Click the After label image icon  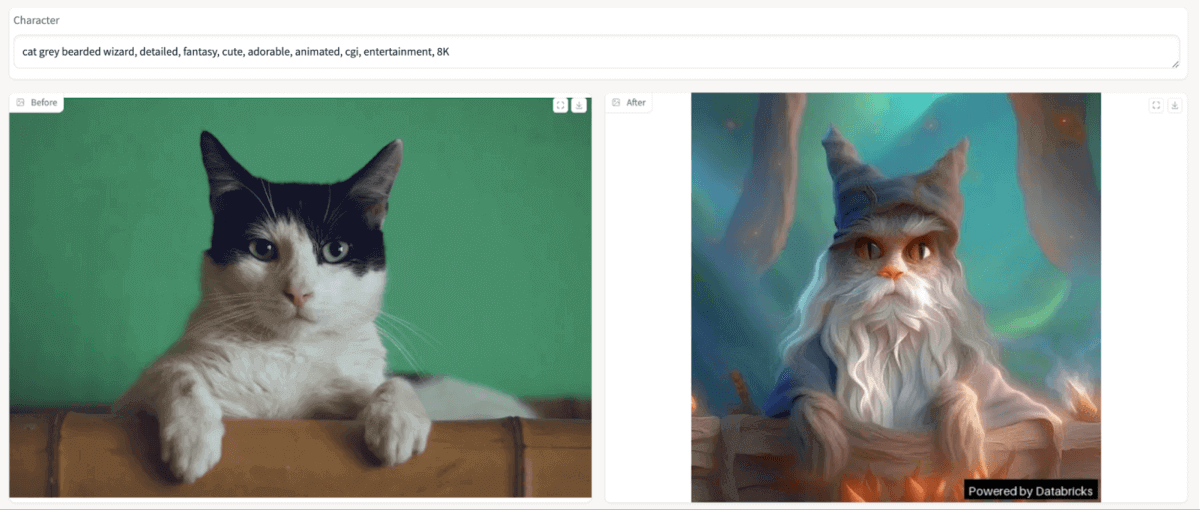(x=616, y=102)
